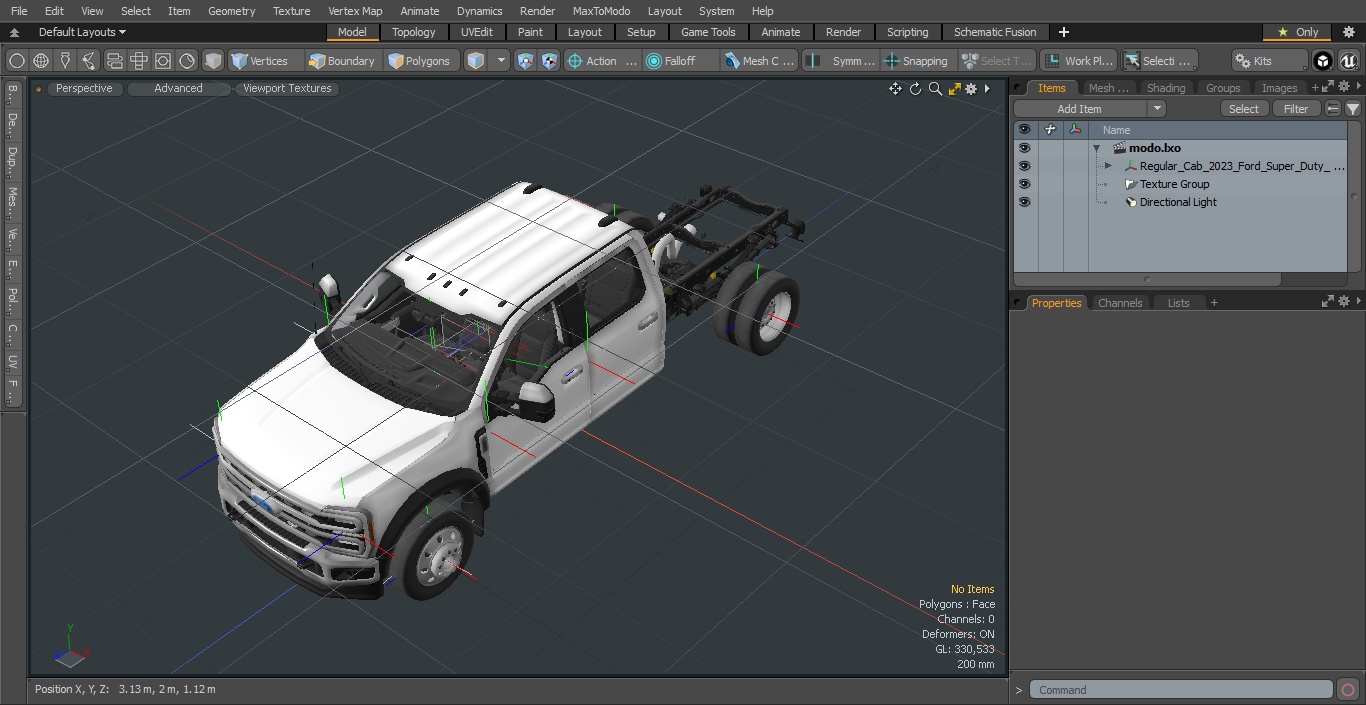Image resolution: width=1366 pixels, height=705 pixels.
Task: Select the Directional Light item row
Action: (x=1180, y=202)
